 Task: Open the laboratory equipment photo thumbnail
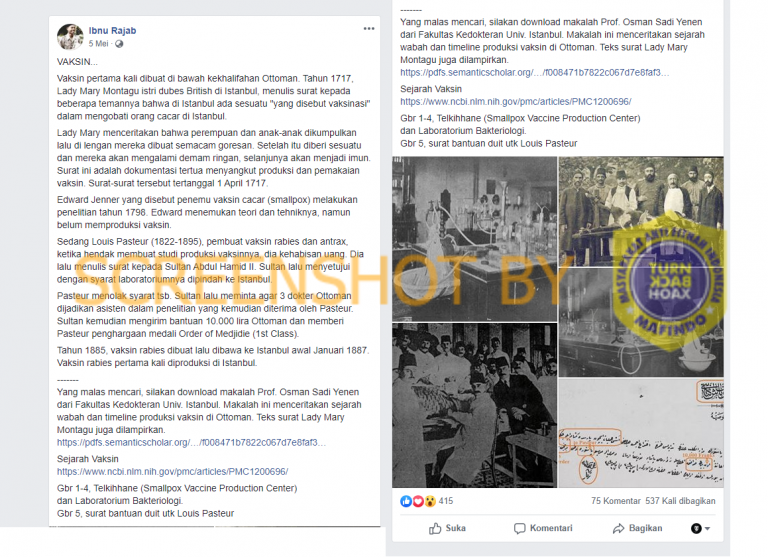(x=475, y=239)
